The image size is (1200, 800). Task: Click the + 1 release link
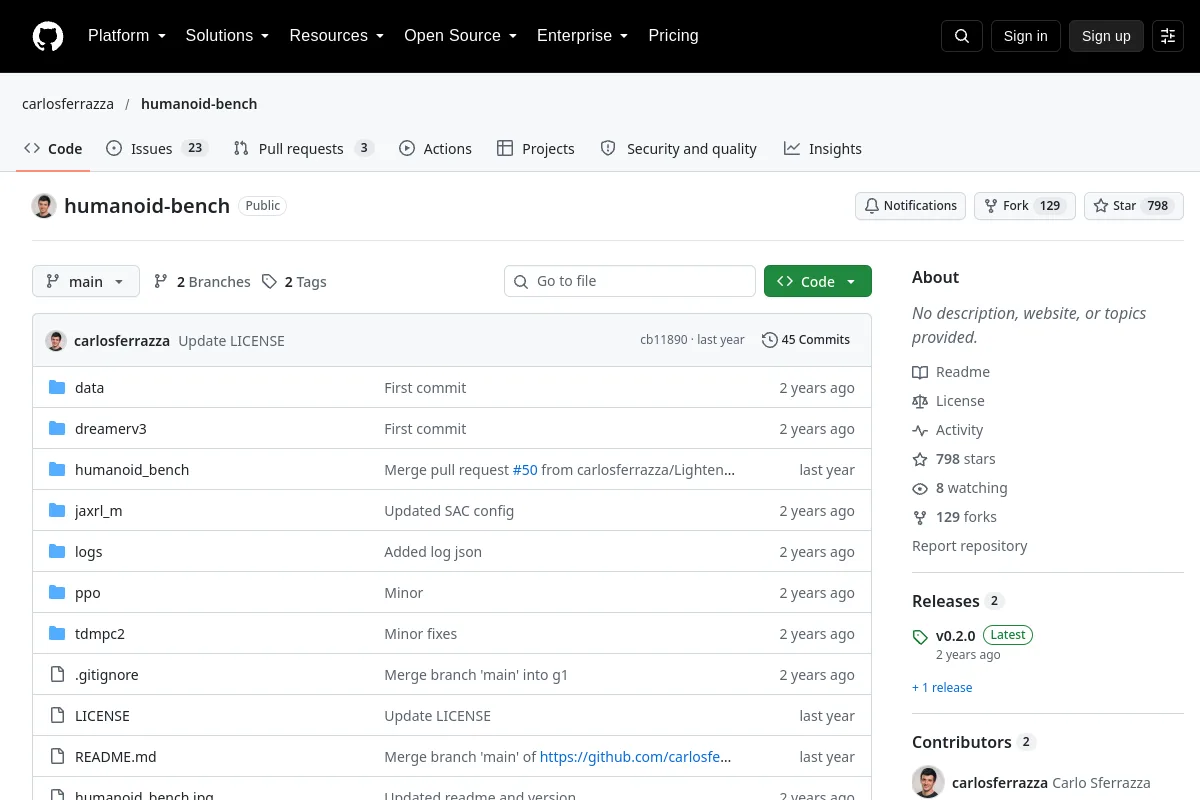coord(942,688)
